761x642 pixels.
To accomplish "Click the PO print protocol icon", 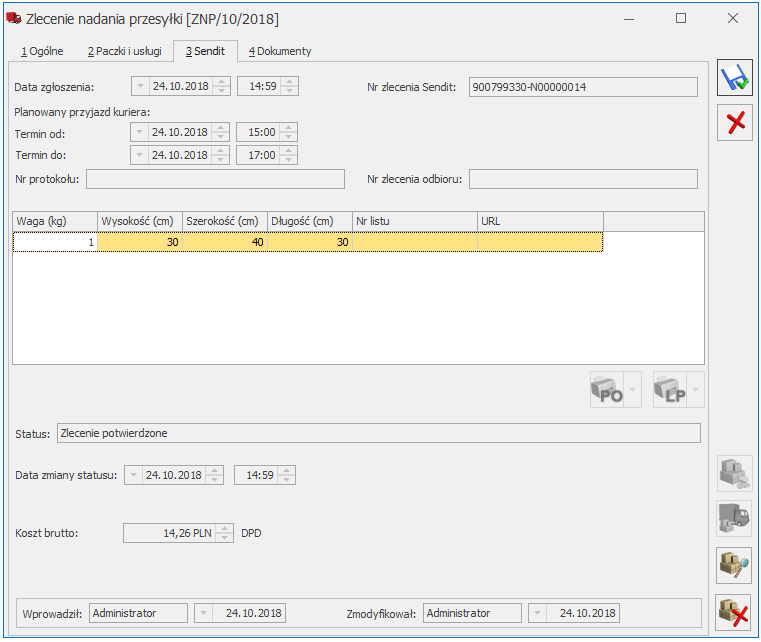I will [607, 390].
